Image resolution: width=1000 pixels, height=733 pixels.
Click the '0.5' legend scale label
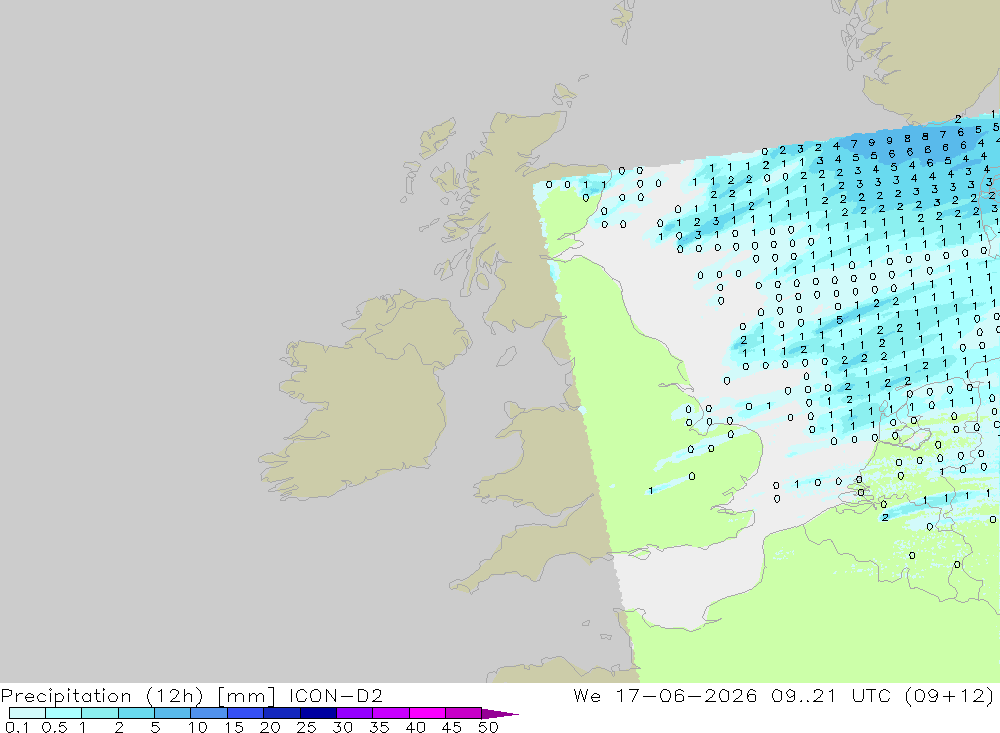click(54, 727)
